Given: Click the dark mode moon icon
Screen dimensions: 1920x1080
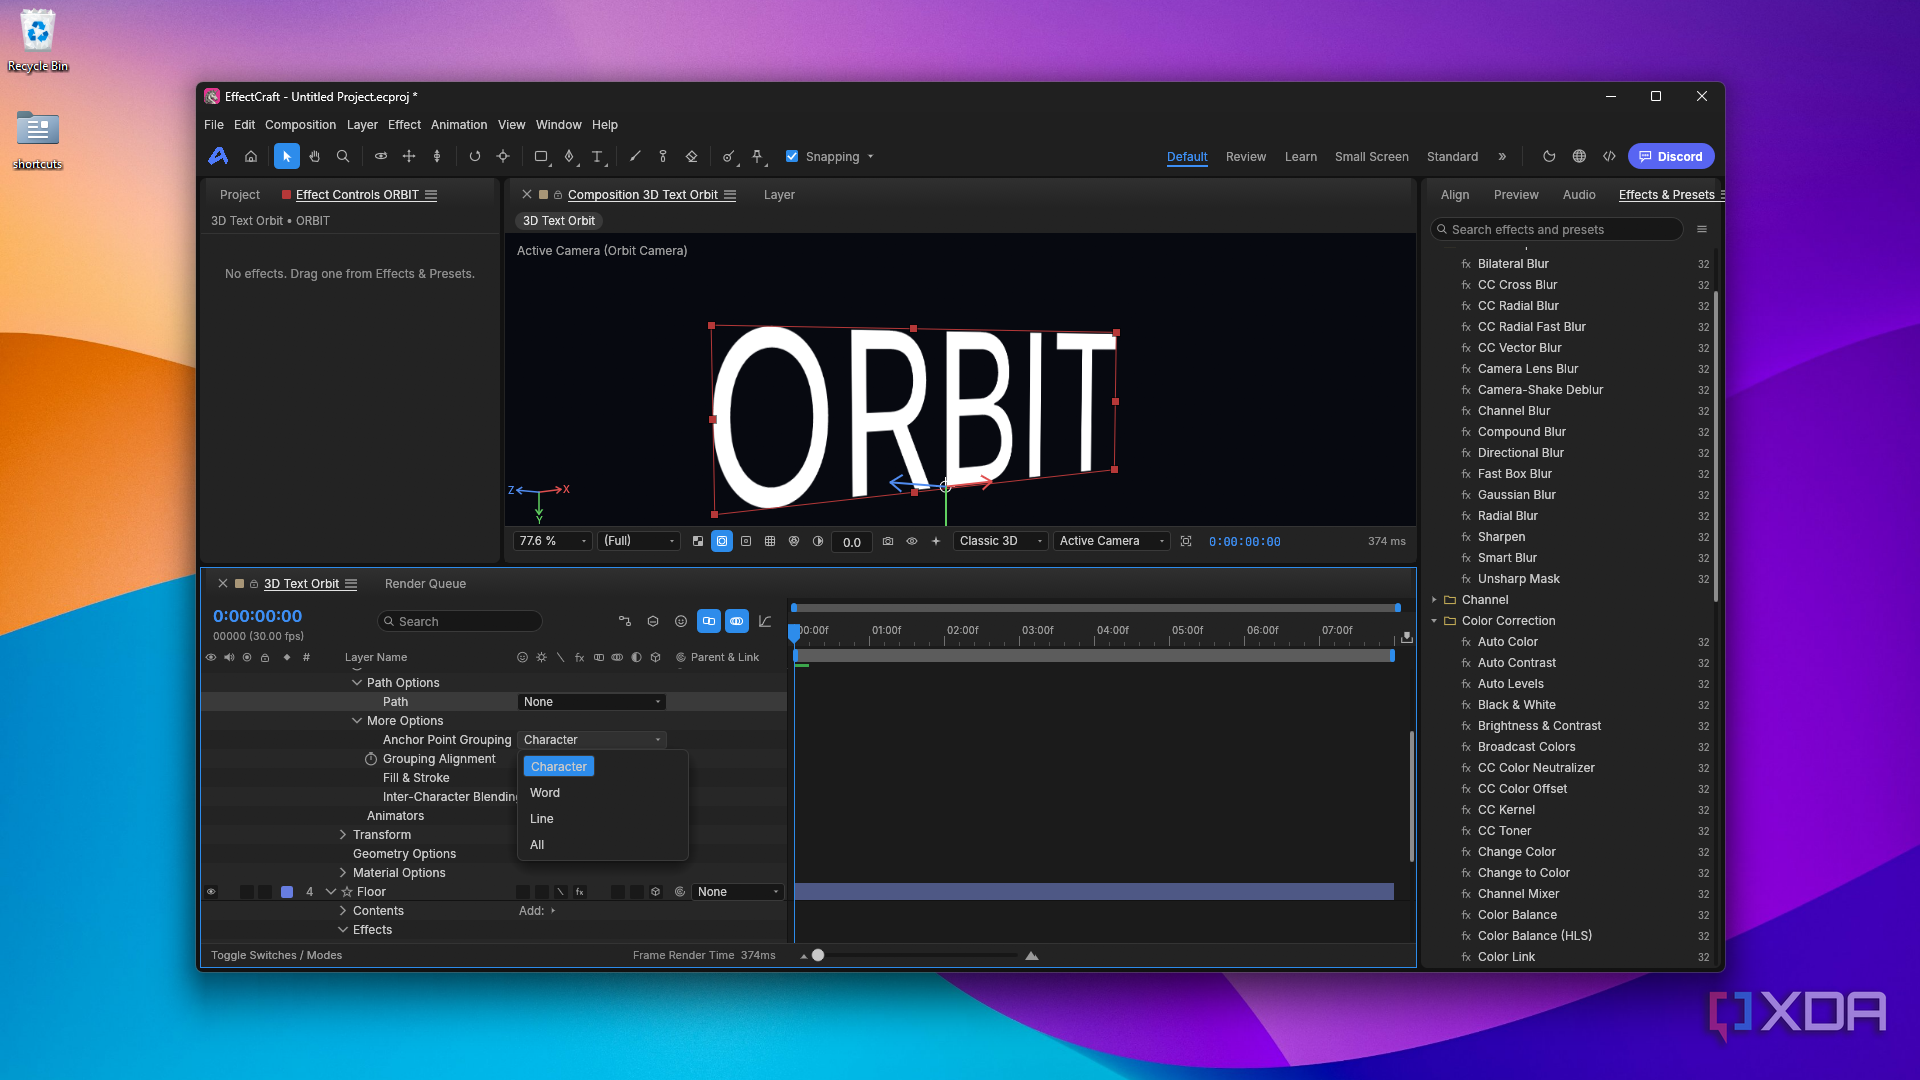Looking at the screenshot, I should (x=1549, y=156).
